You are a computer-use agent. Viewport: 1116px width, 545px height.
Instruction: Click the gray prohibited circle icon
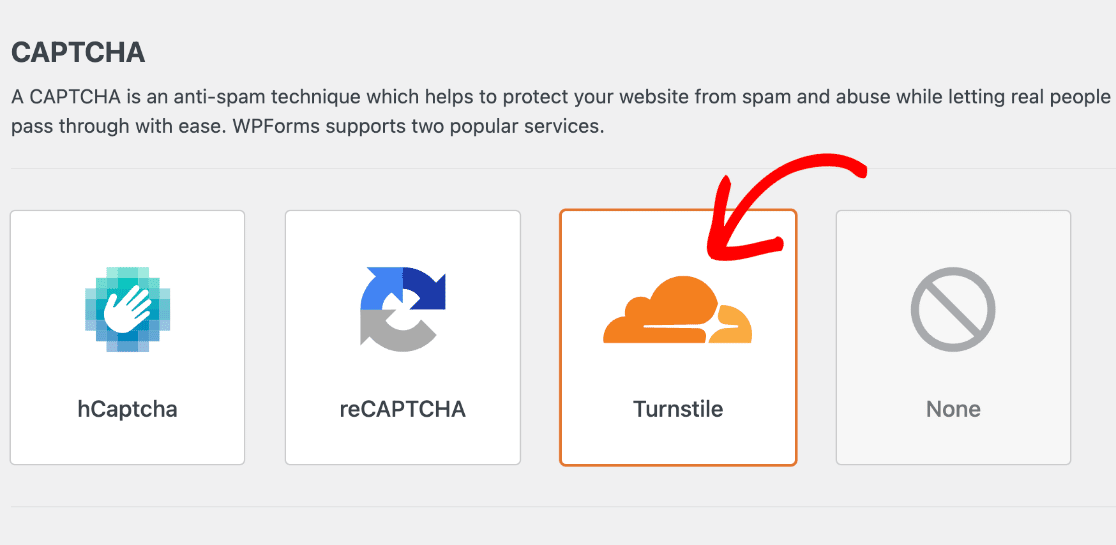(x=953, y=309)
